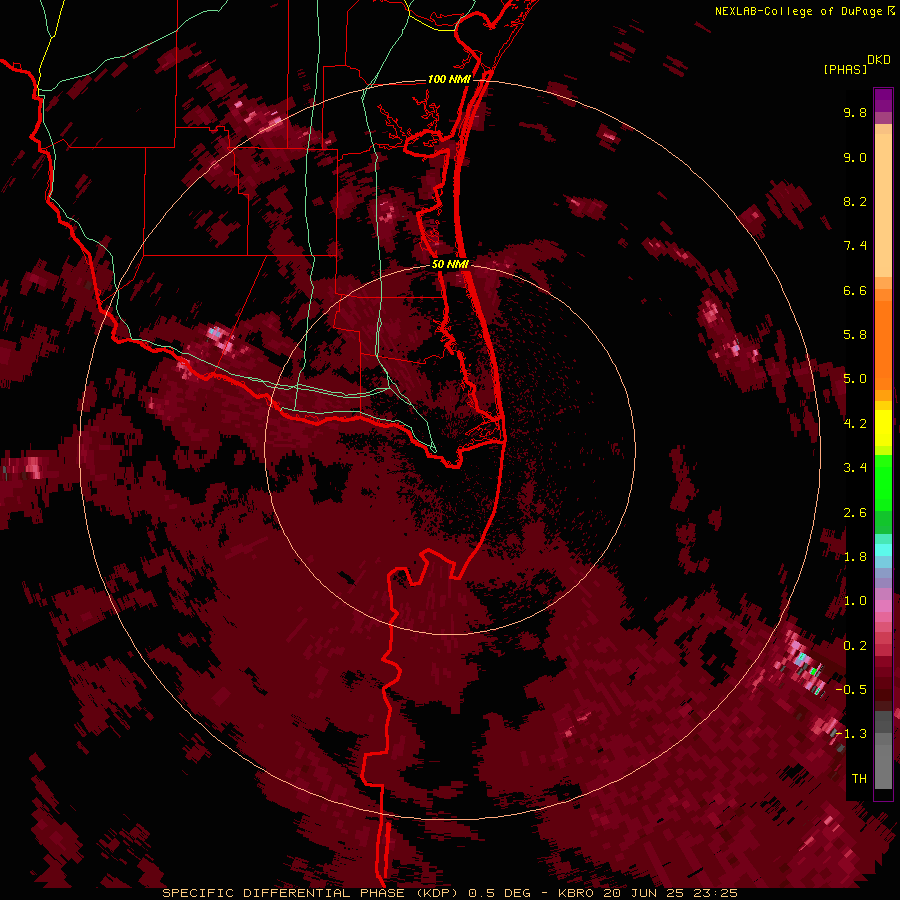Viewport: 900px width, 900px height.
Task: Click the [PHAS] legend unit label
Action: click(845, 69)
